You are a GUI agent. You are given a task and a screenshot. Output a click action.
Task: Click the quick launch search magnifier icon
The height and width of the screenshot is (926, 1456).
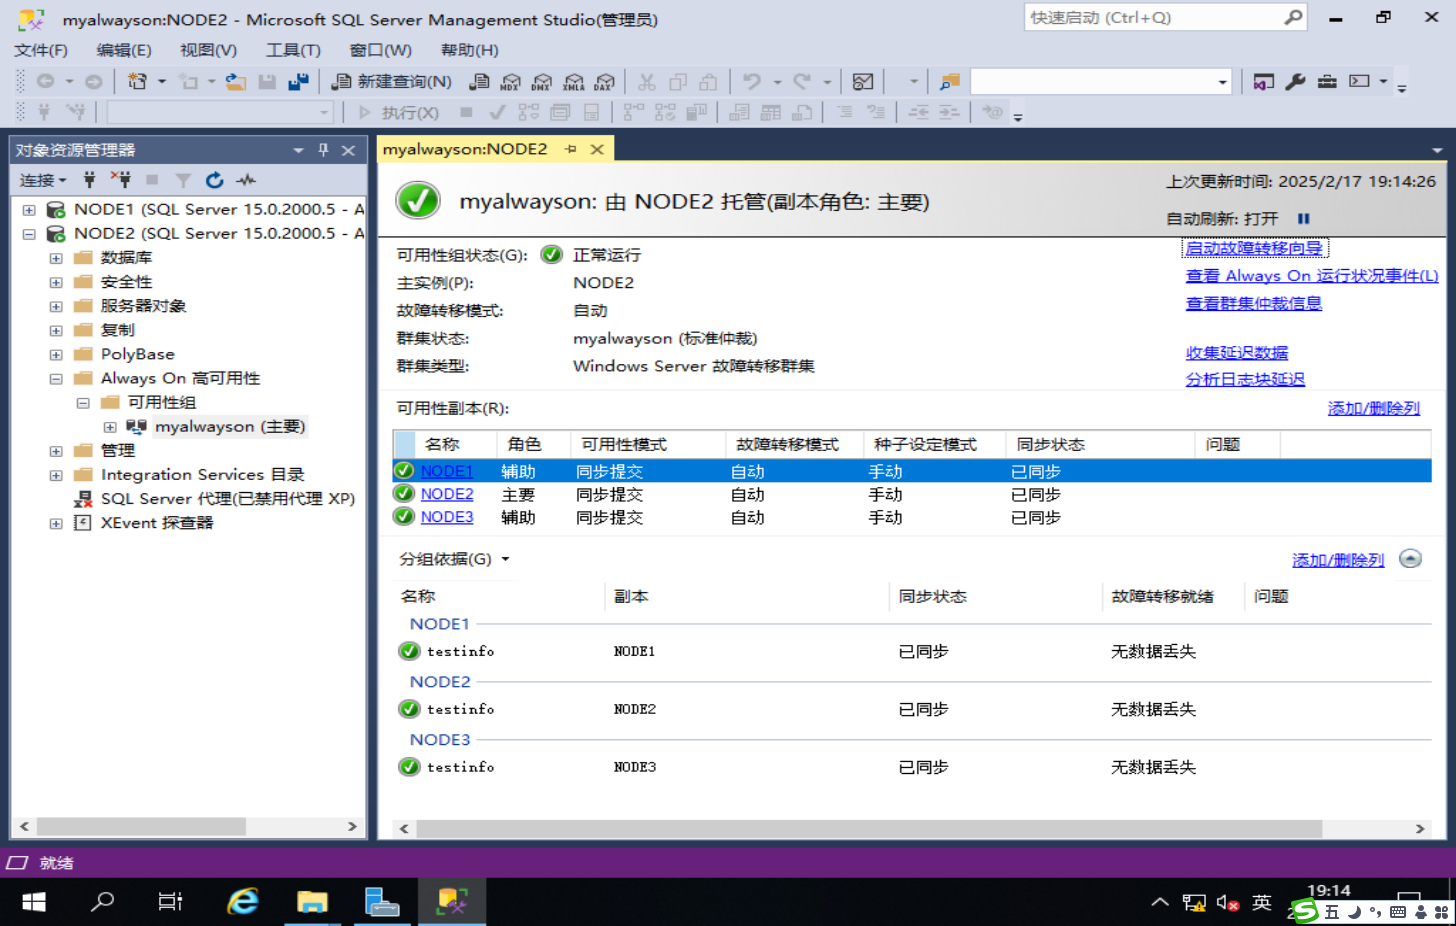click(1293, 17)
